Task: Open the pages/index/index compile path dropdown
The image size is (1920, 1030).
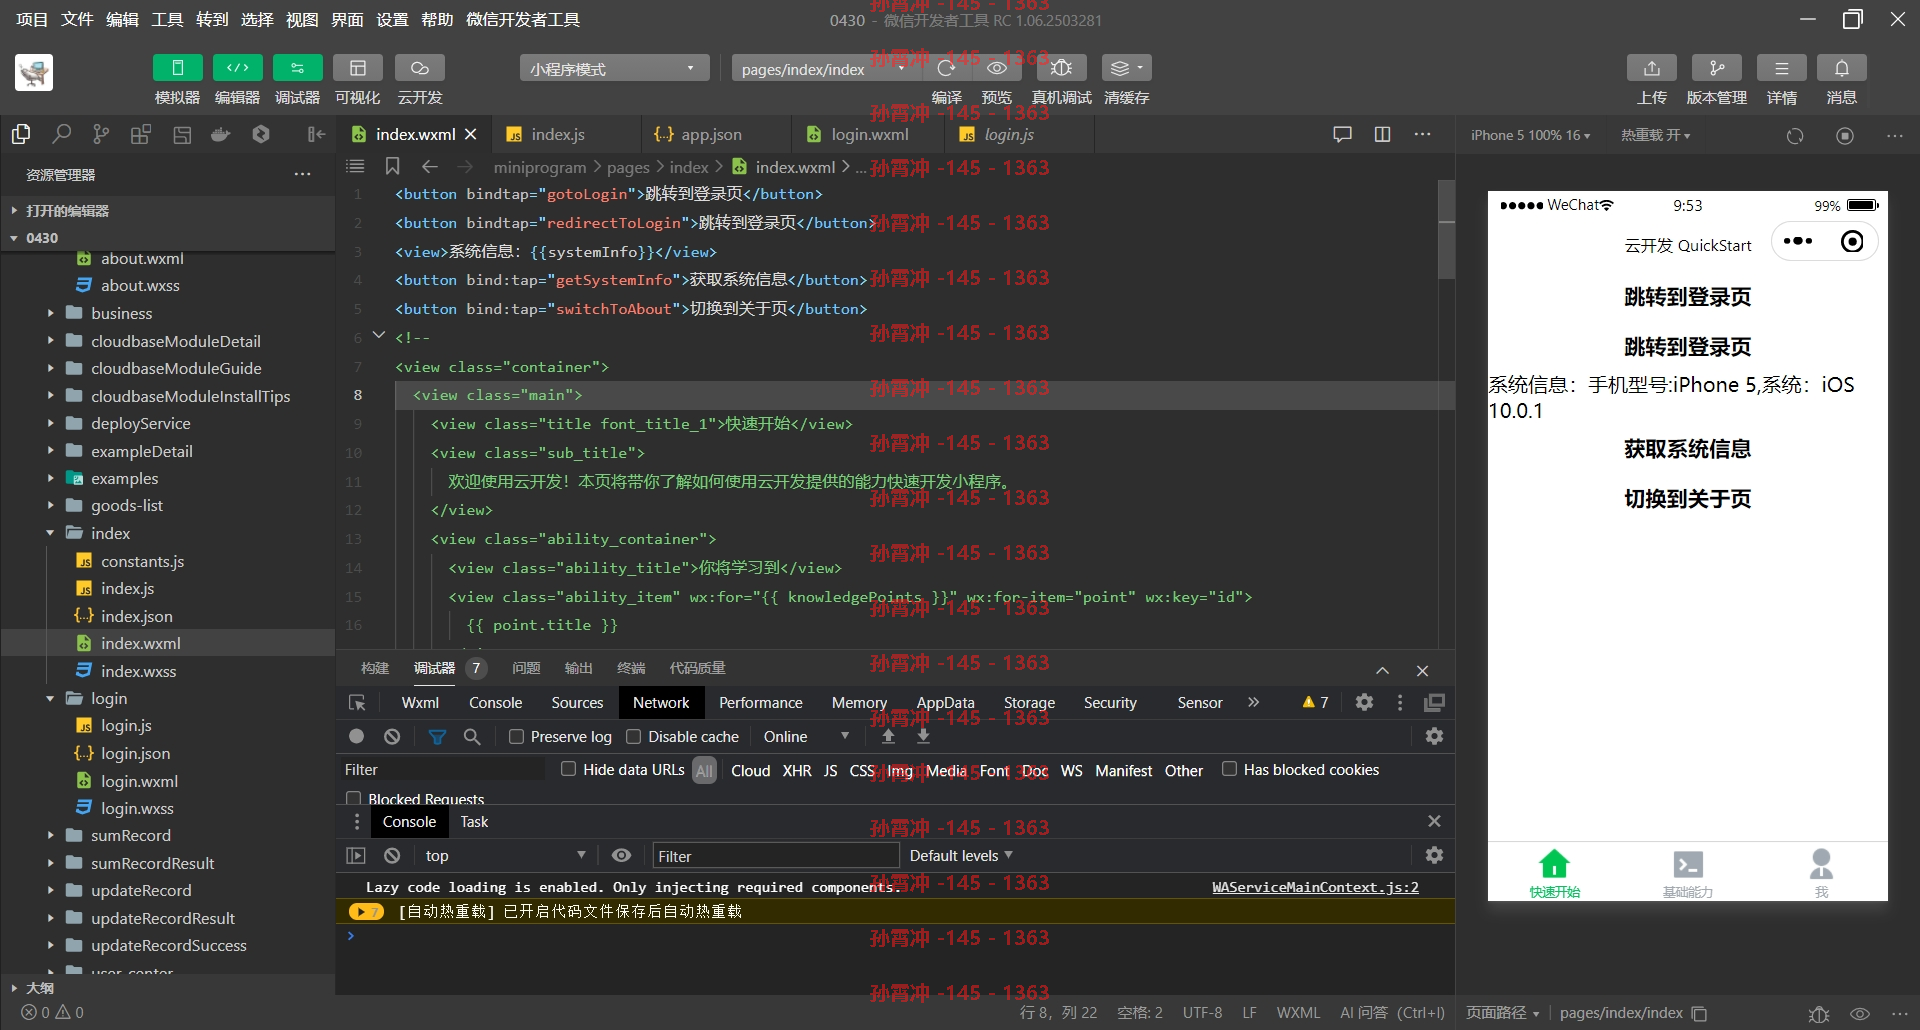Action: pyautogui.click(x=824, y=68)
